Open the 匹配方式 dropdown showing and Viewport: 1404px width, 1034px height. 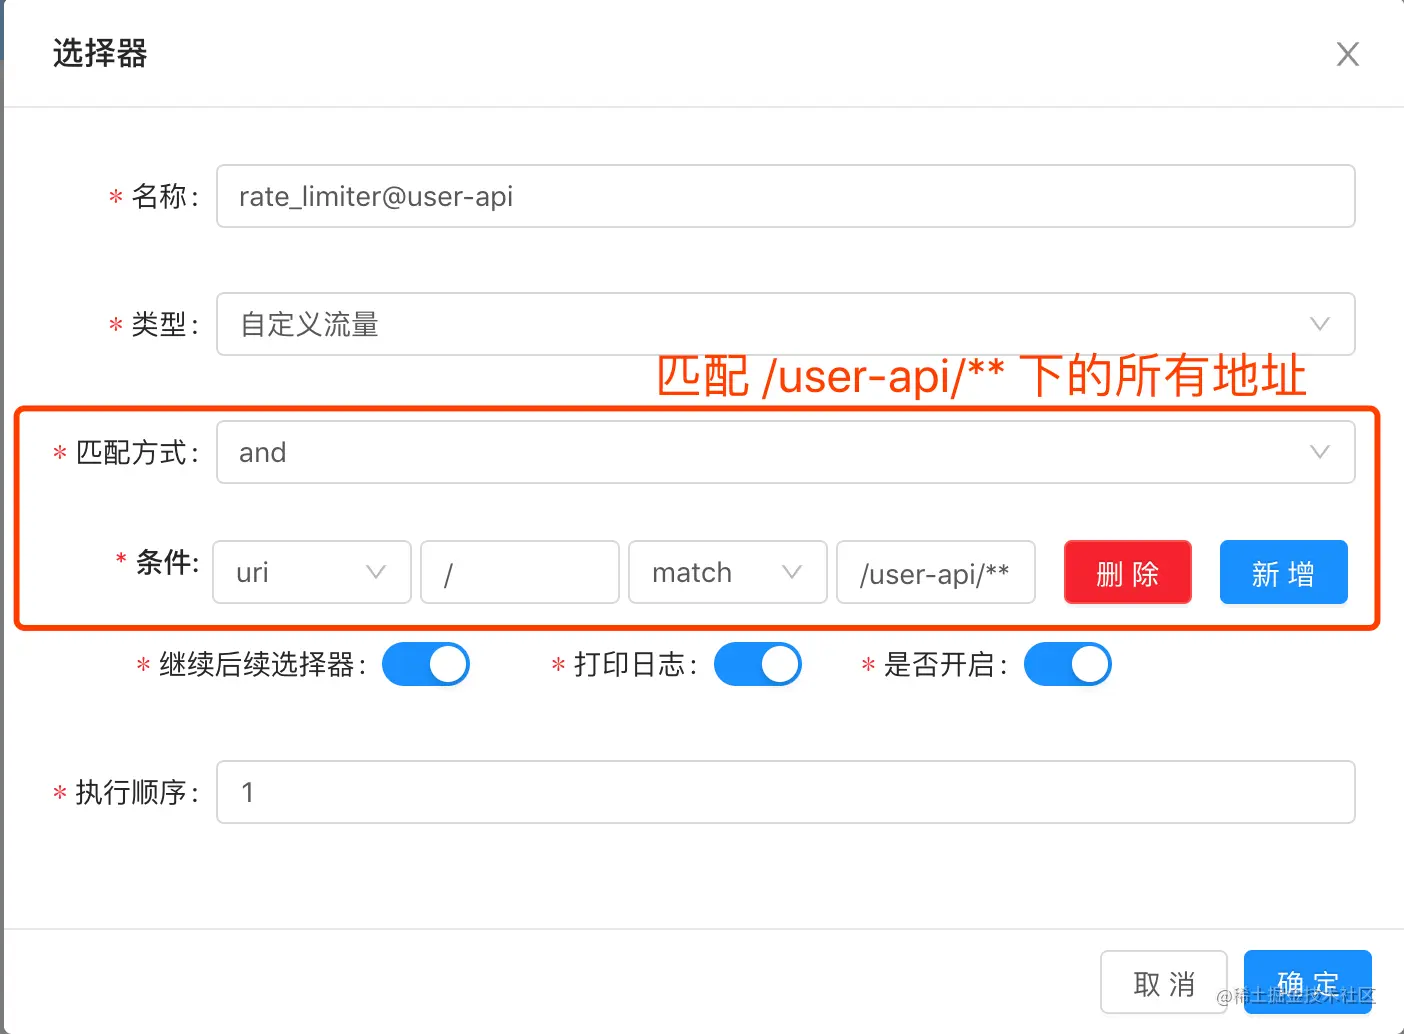[x=785, y=452]
